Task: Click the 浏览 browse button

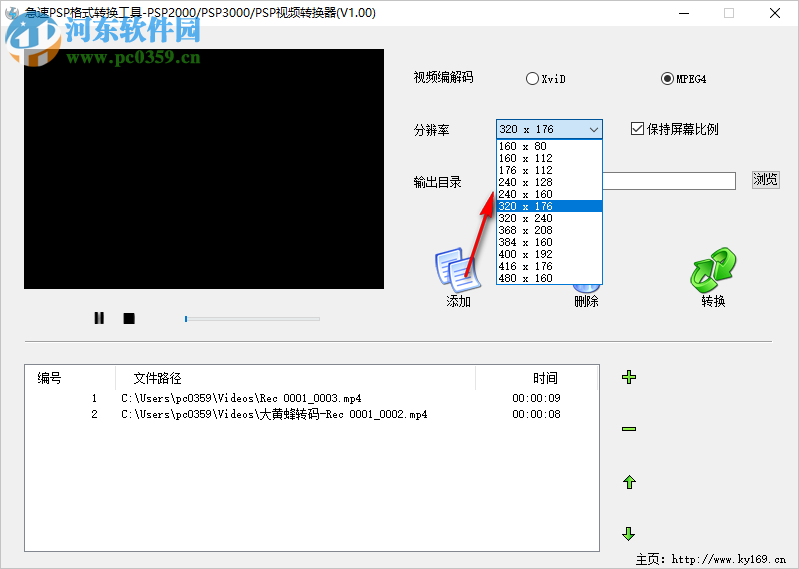Action: tap(765, 179)
